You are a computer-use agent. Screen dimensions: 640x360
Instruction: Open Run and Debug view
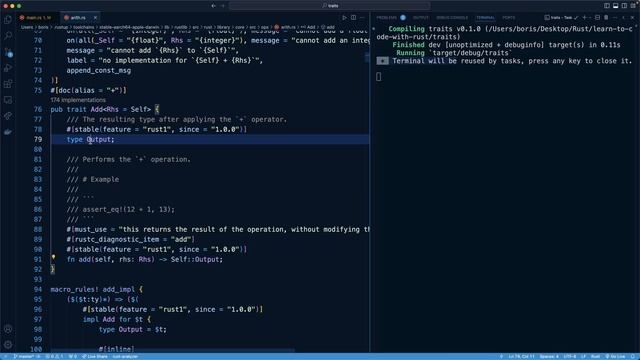(8, 68)
